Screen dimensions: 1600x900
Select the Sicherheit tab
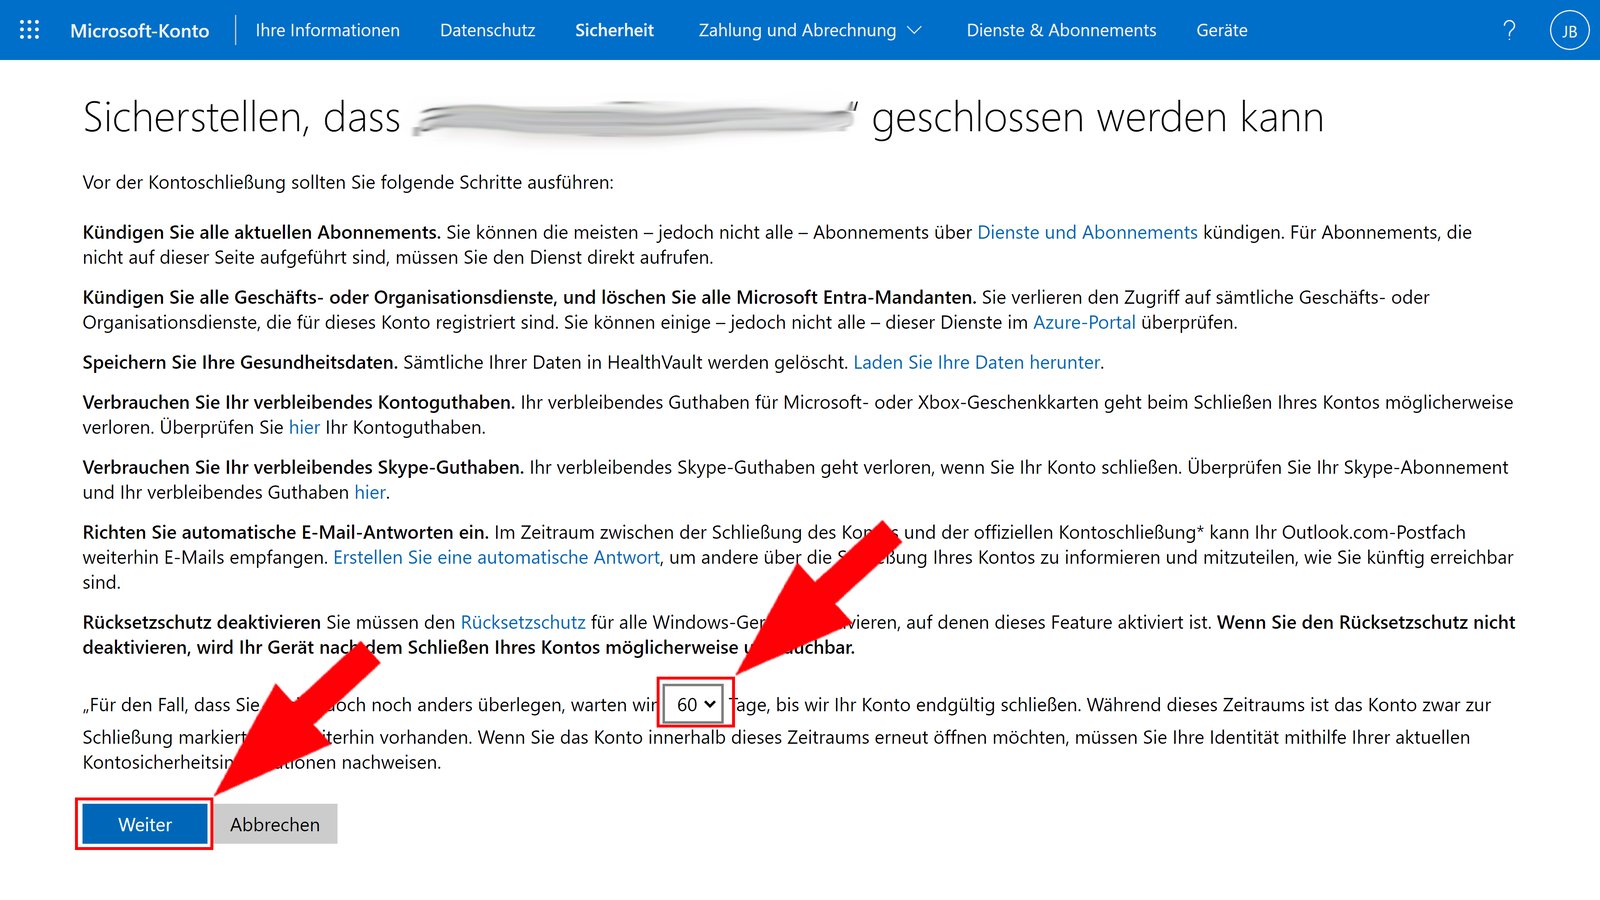614,30
